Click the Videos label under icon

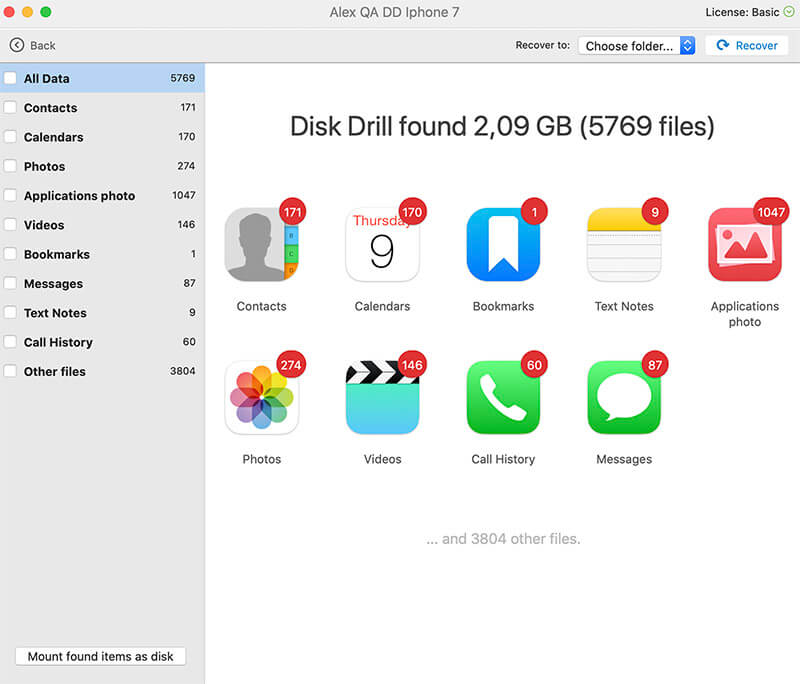click(x=382, y=459)
